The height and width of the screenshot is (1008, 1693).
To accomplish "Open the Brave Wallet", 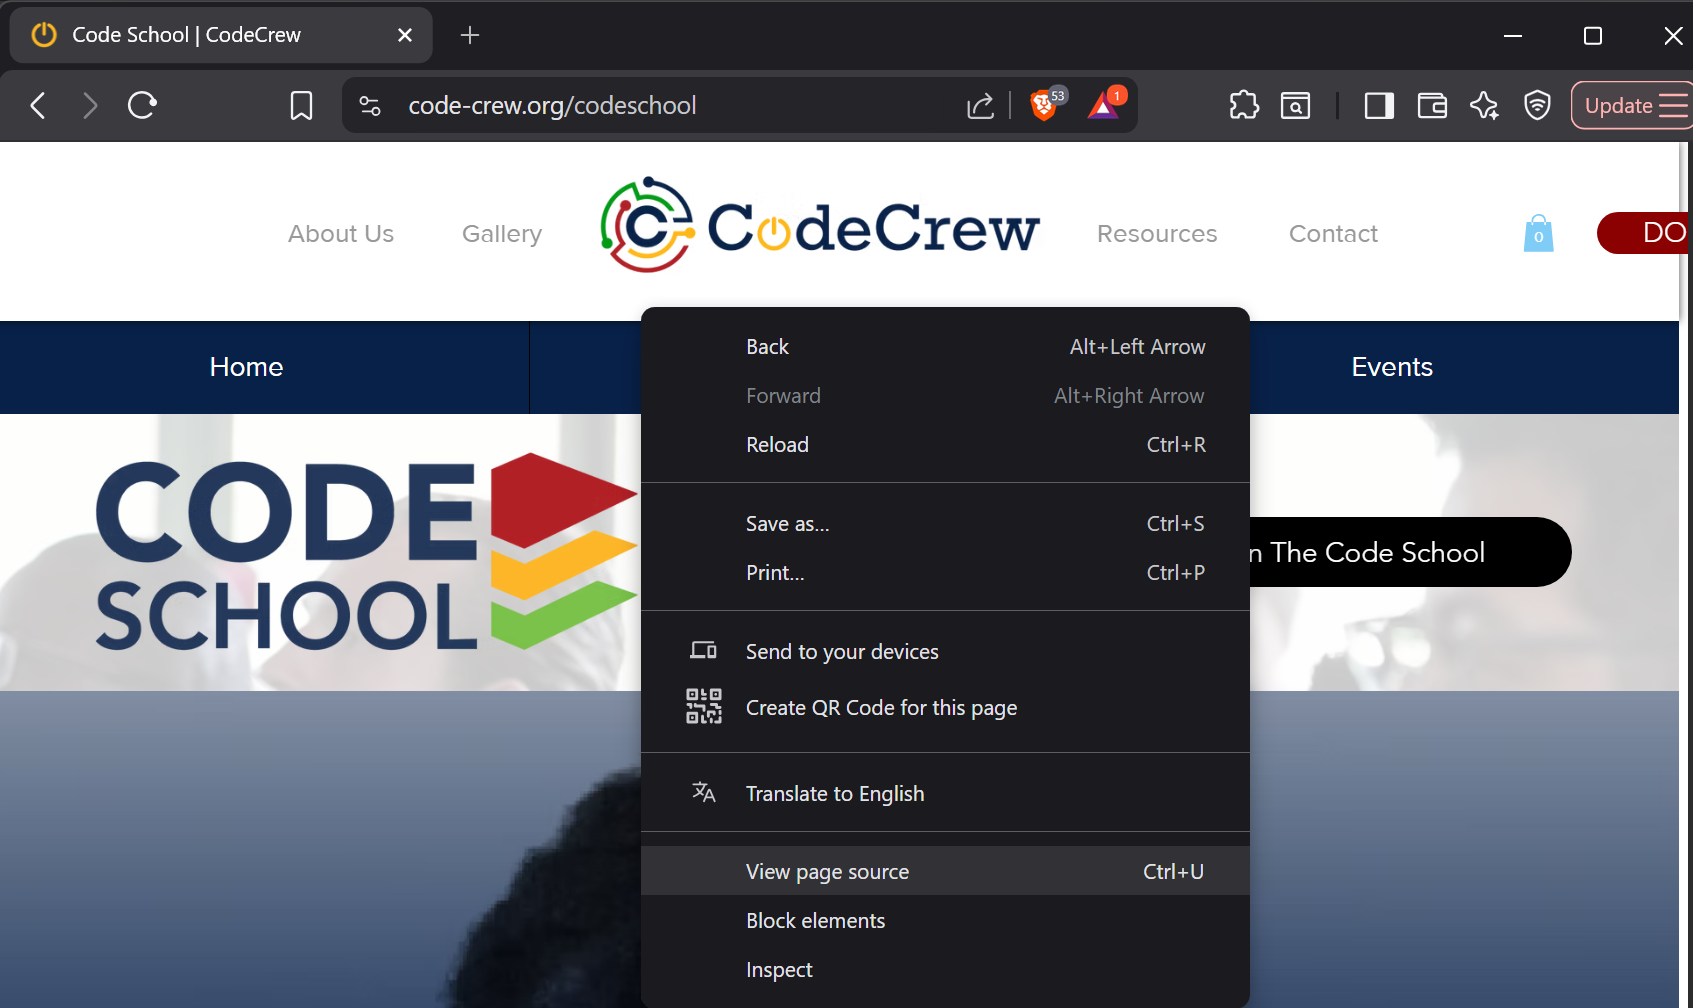I will [x=1432, y=105].
